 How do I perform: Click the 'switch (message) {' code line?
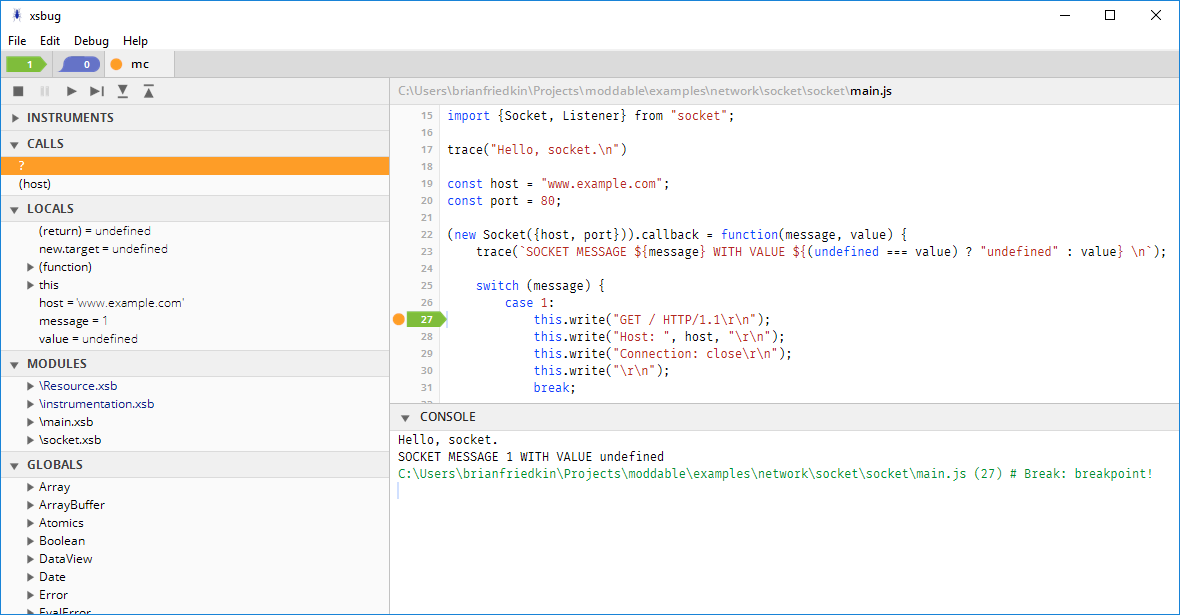click(540, 286)
